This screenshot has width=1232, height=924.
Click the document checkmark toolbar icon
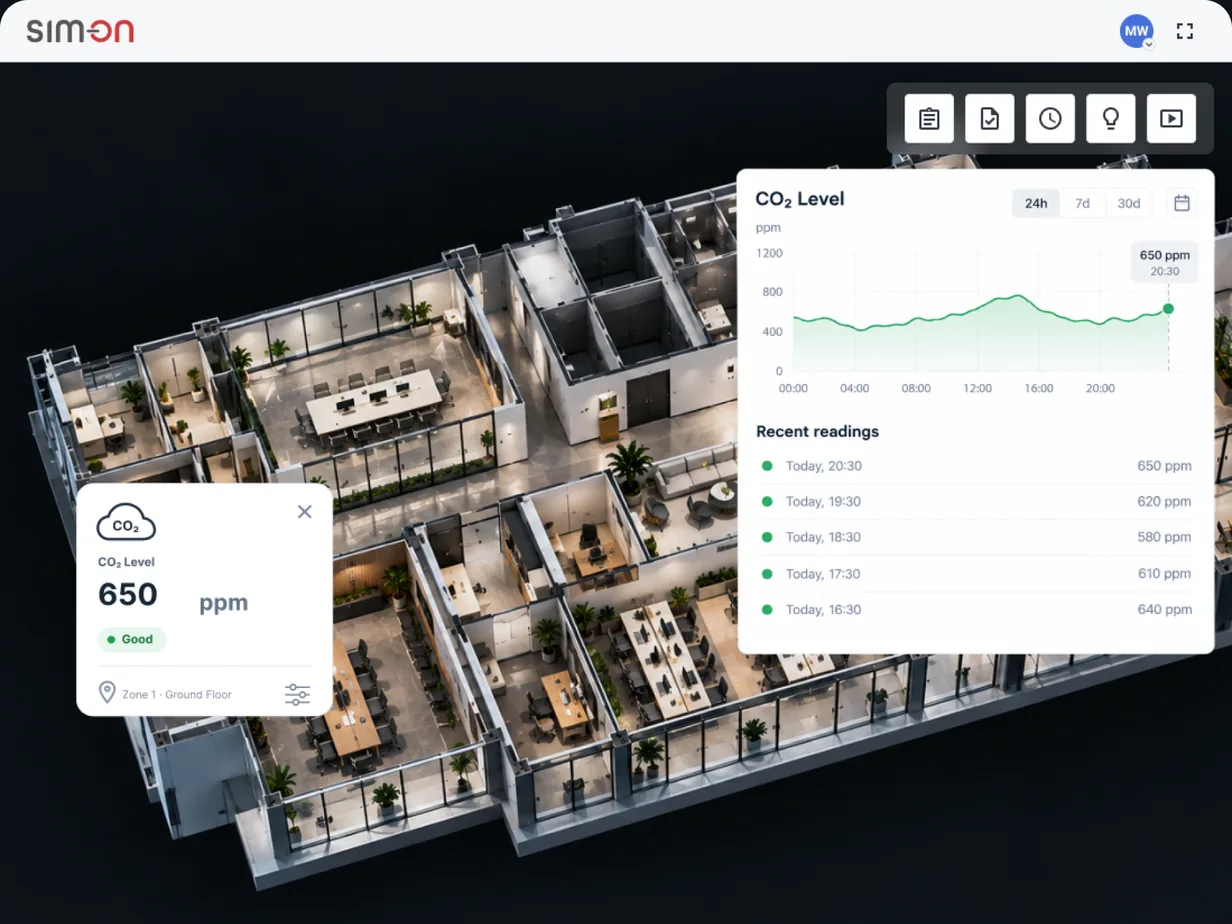[x=990, y=119]
